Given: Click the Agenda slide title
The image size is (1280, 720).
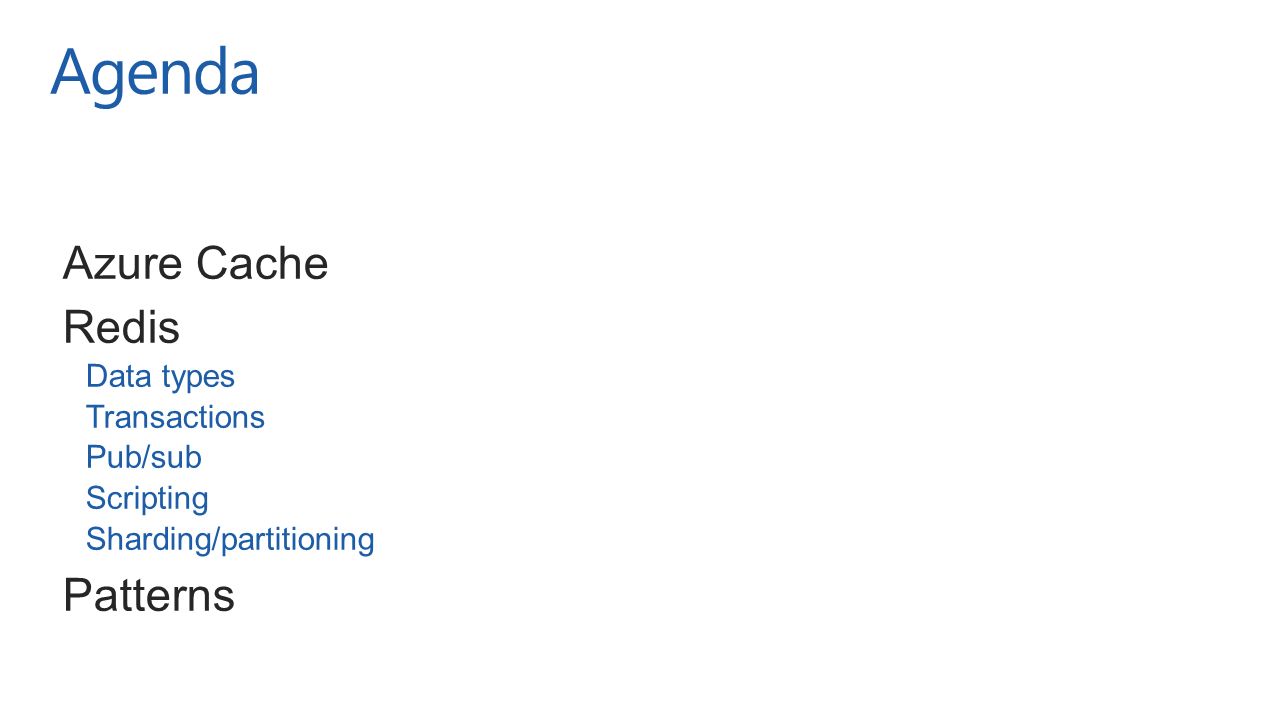Looking at the screenshot, I should tap(155, 74).
